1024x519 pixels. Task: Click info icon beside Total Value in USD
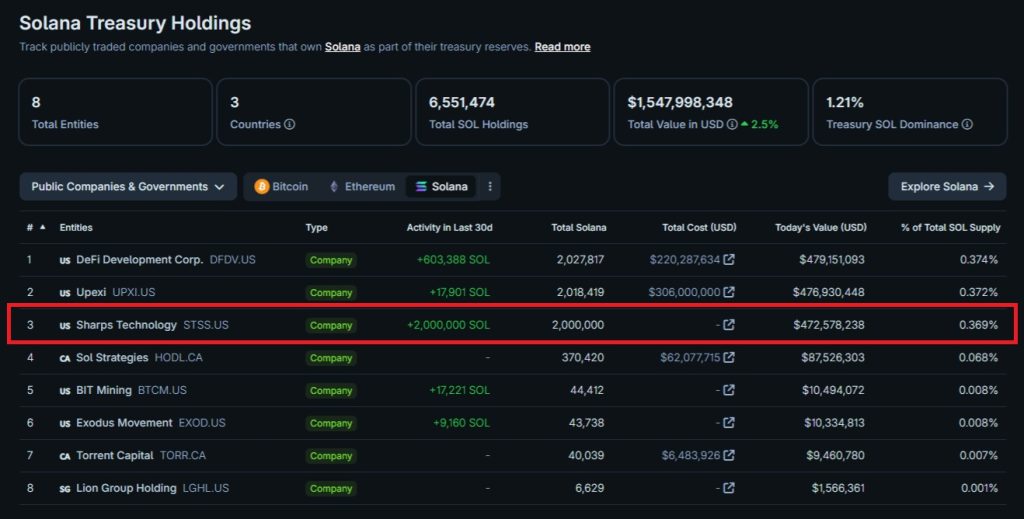coord(731,125)
